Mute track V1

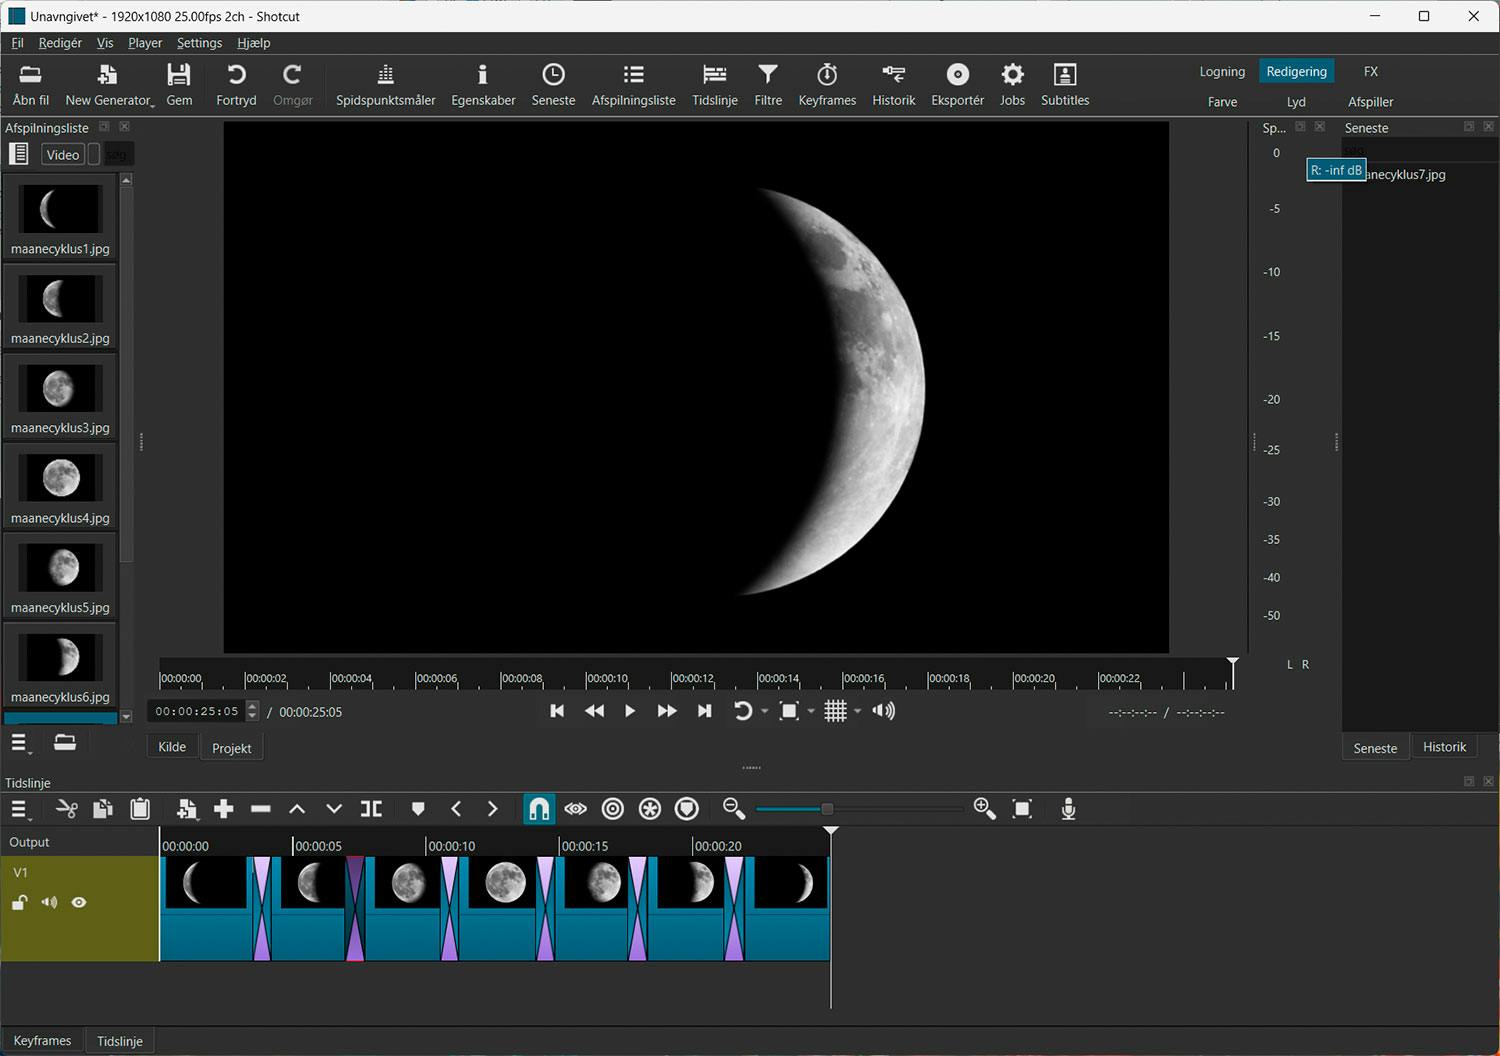49,902
